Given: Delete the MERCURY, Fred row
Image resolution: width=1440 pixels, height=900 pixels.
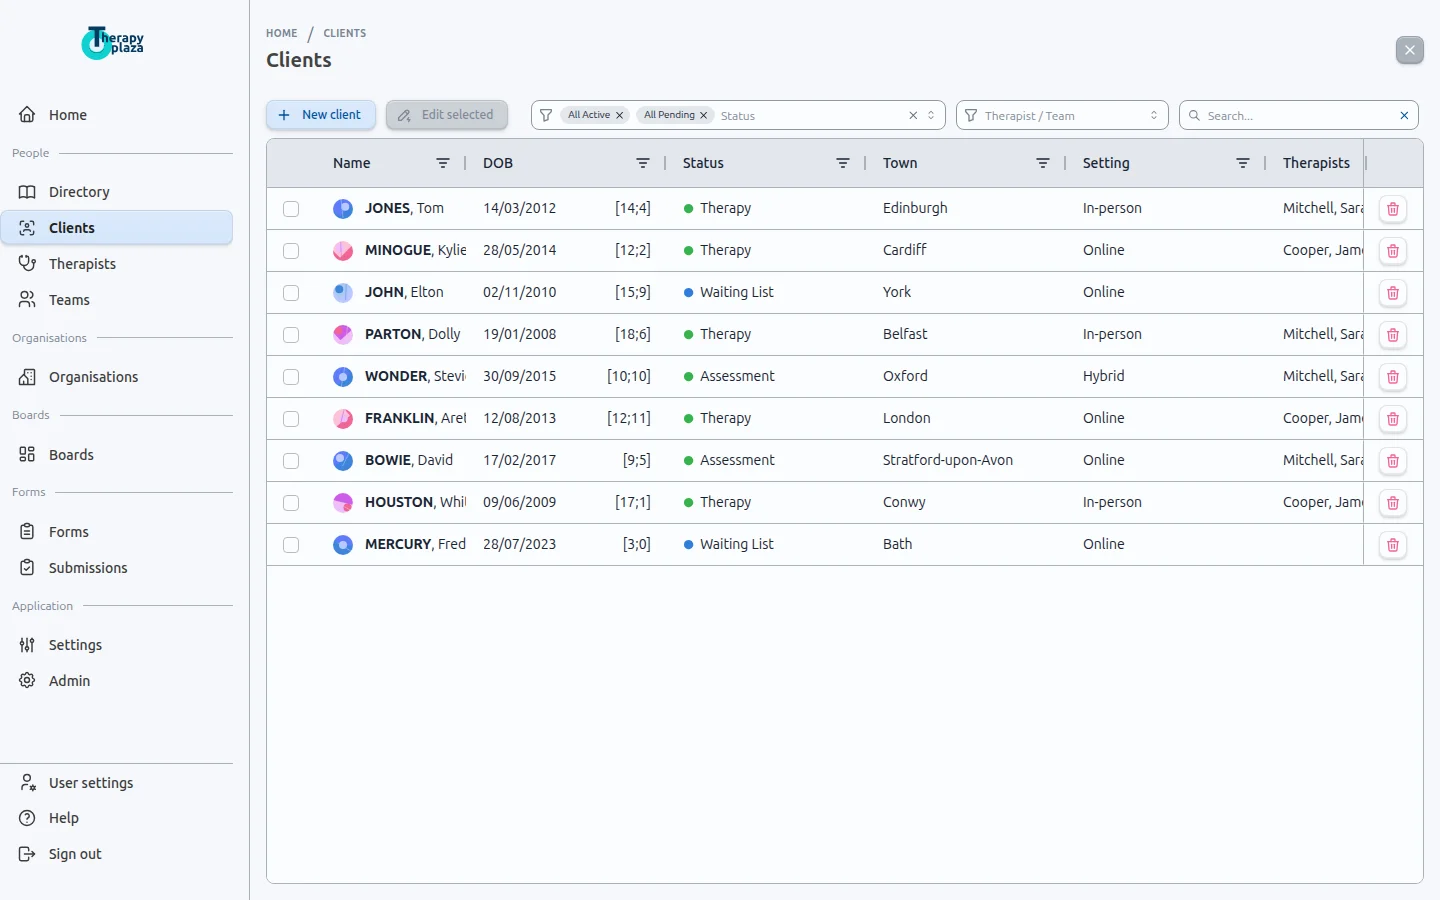Looking at the screenshot, I should pyautogui.click(x=1393, y=545).
